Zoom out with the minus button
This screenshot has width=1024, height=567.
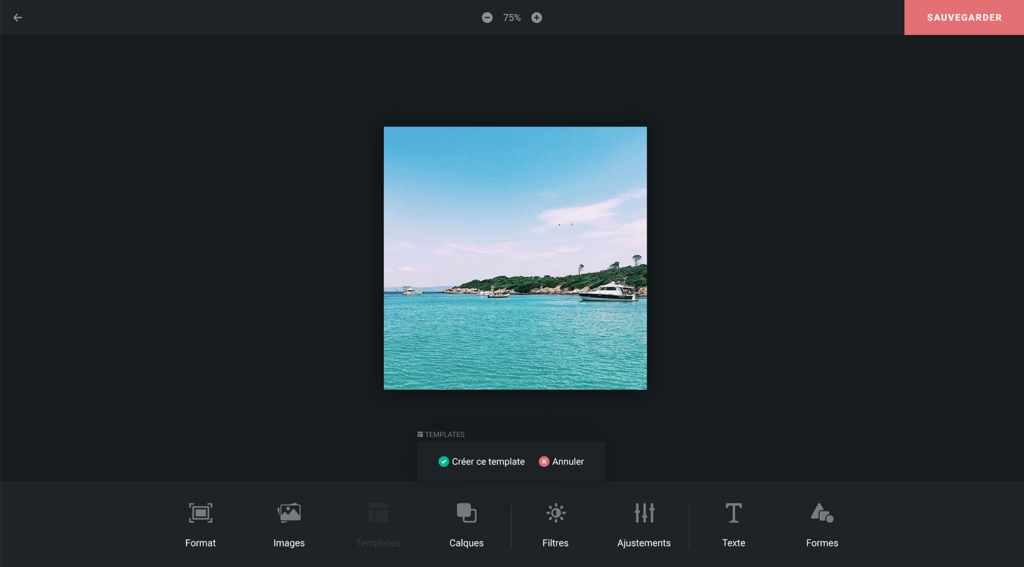point(487,17)
